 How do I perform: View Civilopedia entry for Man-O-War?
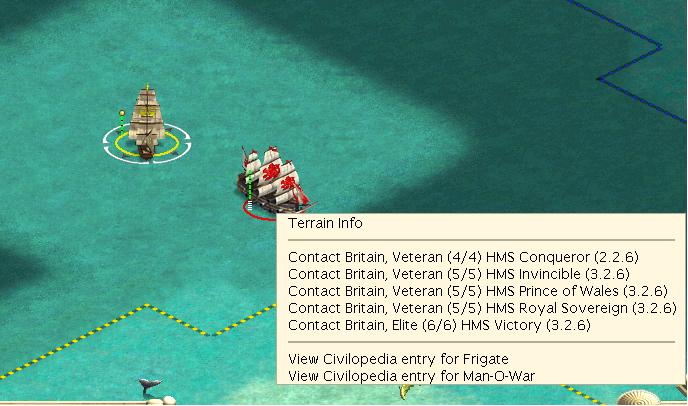(x=412, y=376)
